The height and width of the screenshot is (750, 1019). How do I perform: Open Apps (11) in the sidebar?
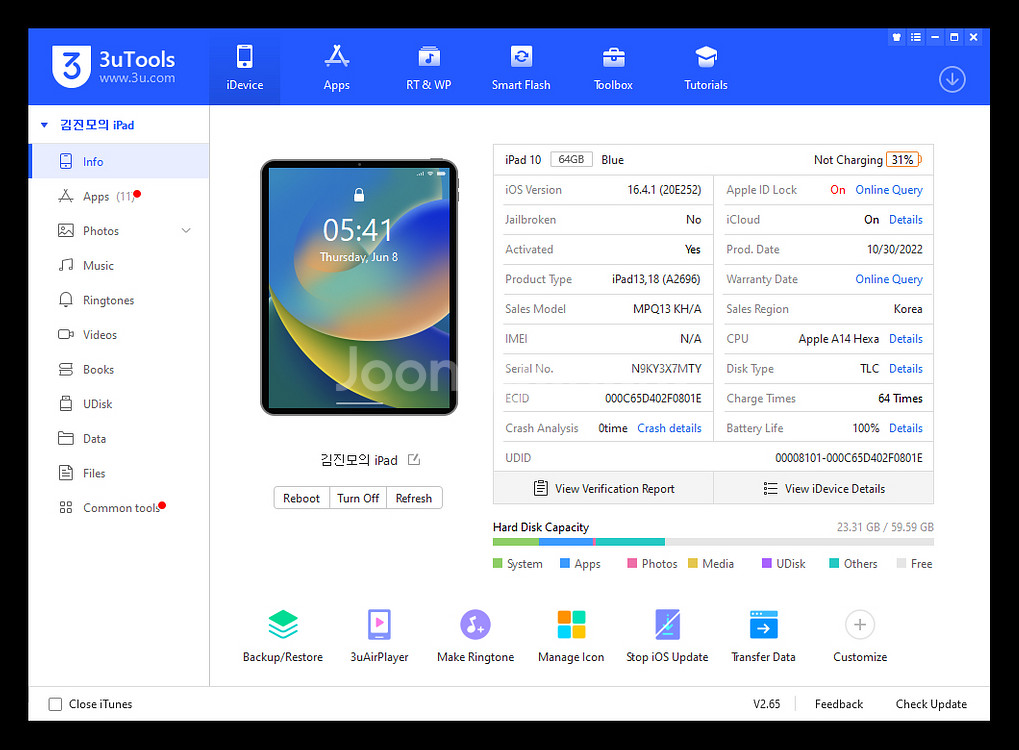(120, 196)
